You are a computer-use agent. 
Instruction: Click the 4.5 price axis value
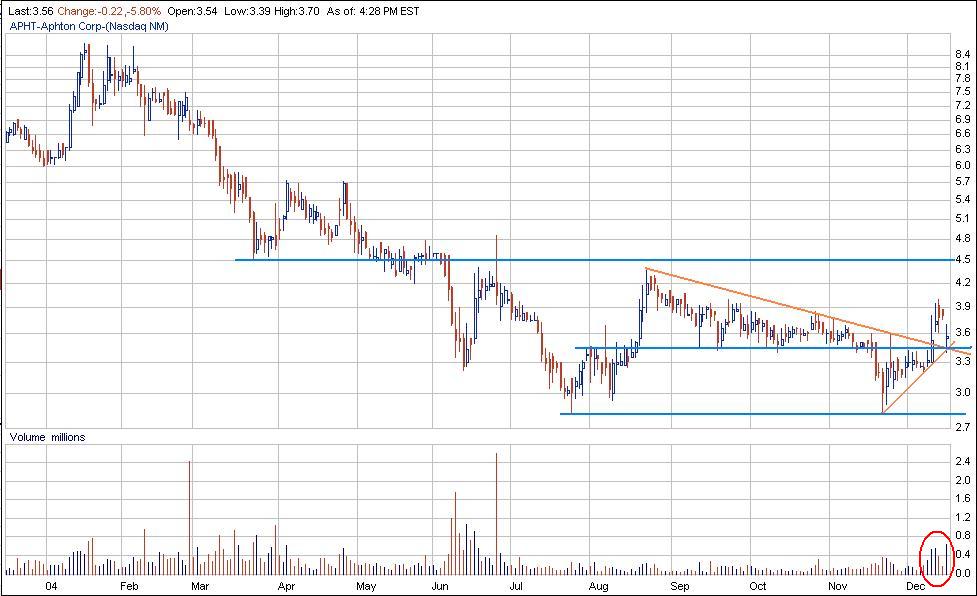962,260
